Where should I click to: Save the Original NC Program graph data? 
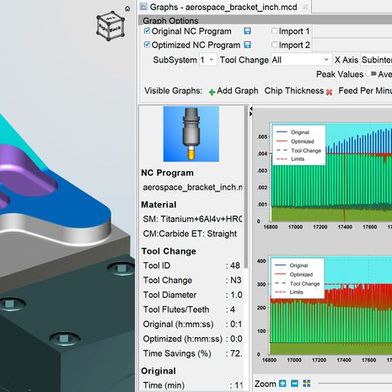click(x=247, y=31)
